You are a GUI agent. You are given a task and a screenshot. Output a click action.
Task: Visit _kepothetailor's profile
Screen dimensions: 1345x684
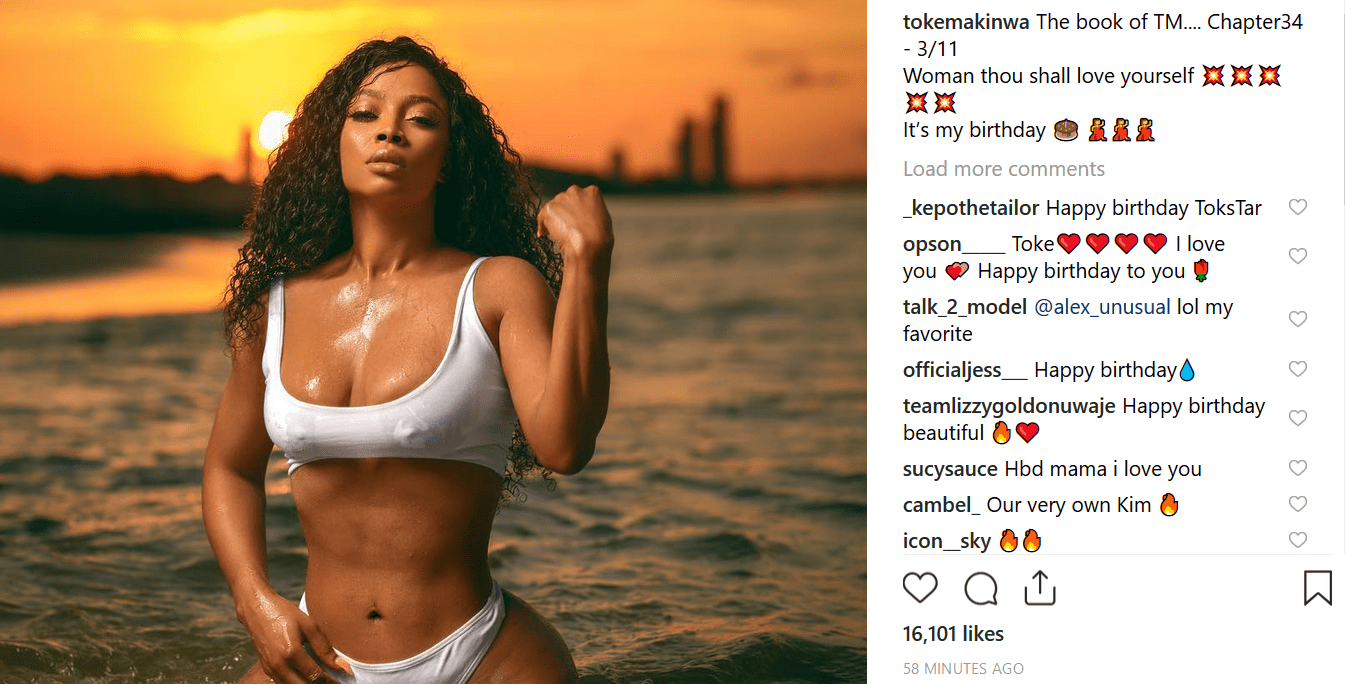pyautogui.click(x=971, y=208)
